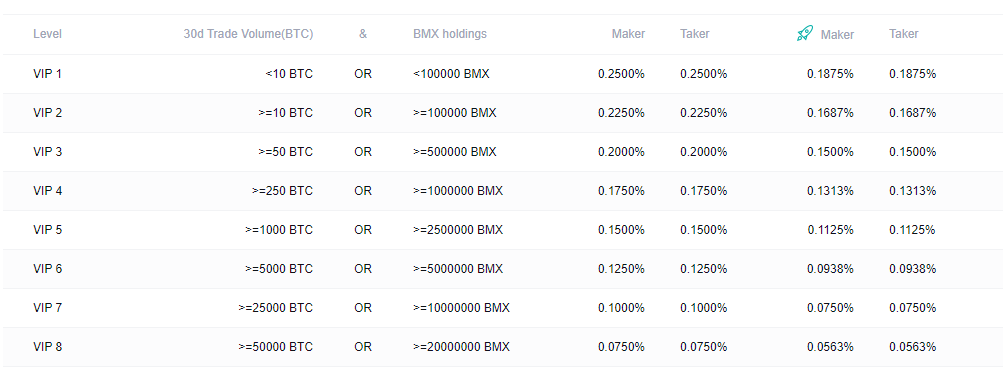Click the >=500000 BMX holdings cell
1003x374 pixels.
point(455,152)
